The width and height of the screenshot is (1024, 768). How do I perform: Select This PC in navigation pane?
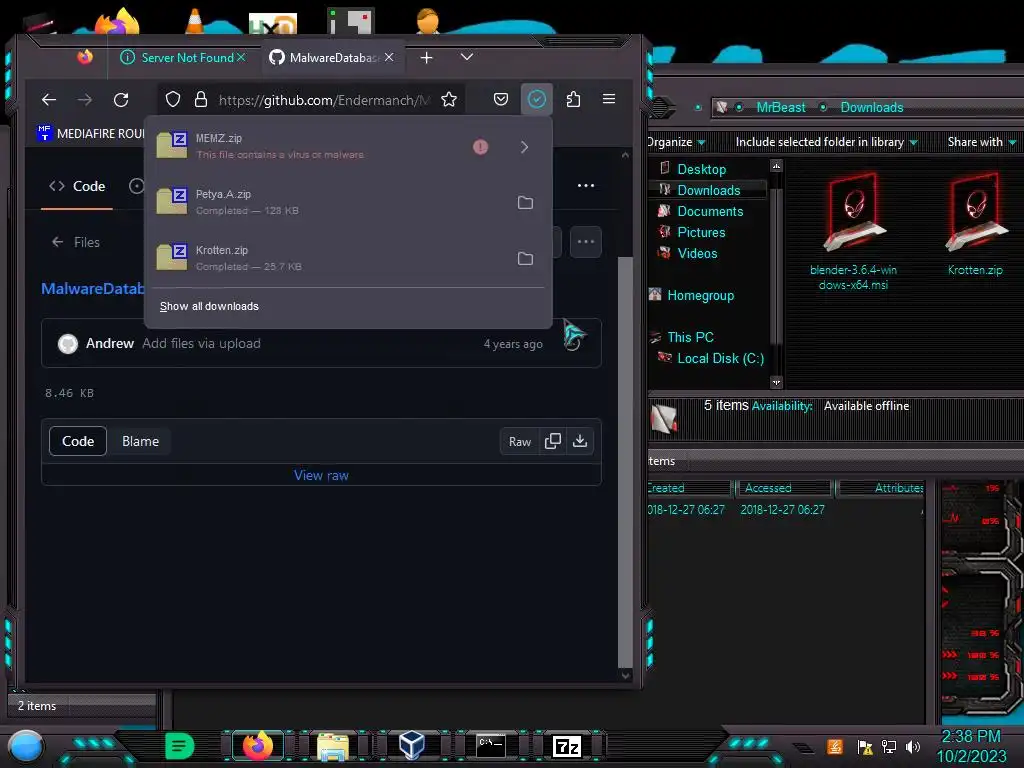click(690, 337)
